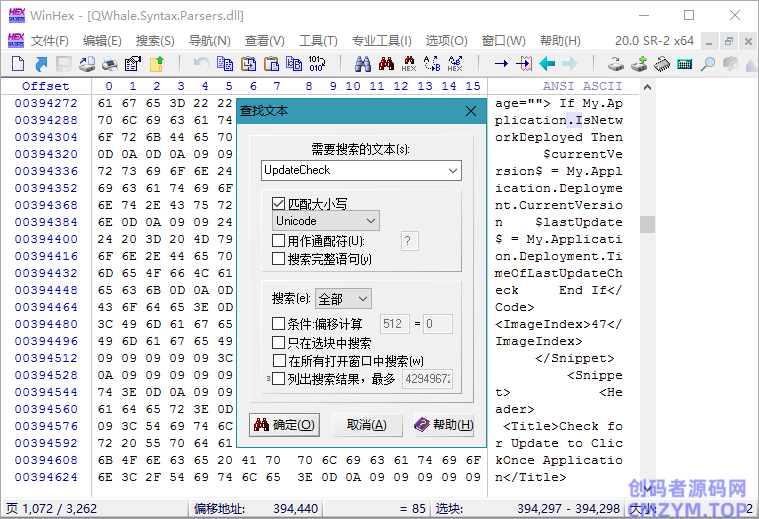Expand the search text history dropdown
Viewport: 759px width, 519px height.
pyautogui.click(x=453, y=171)
